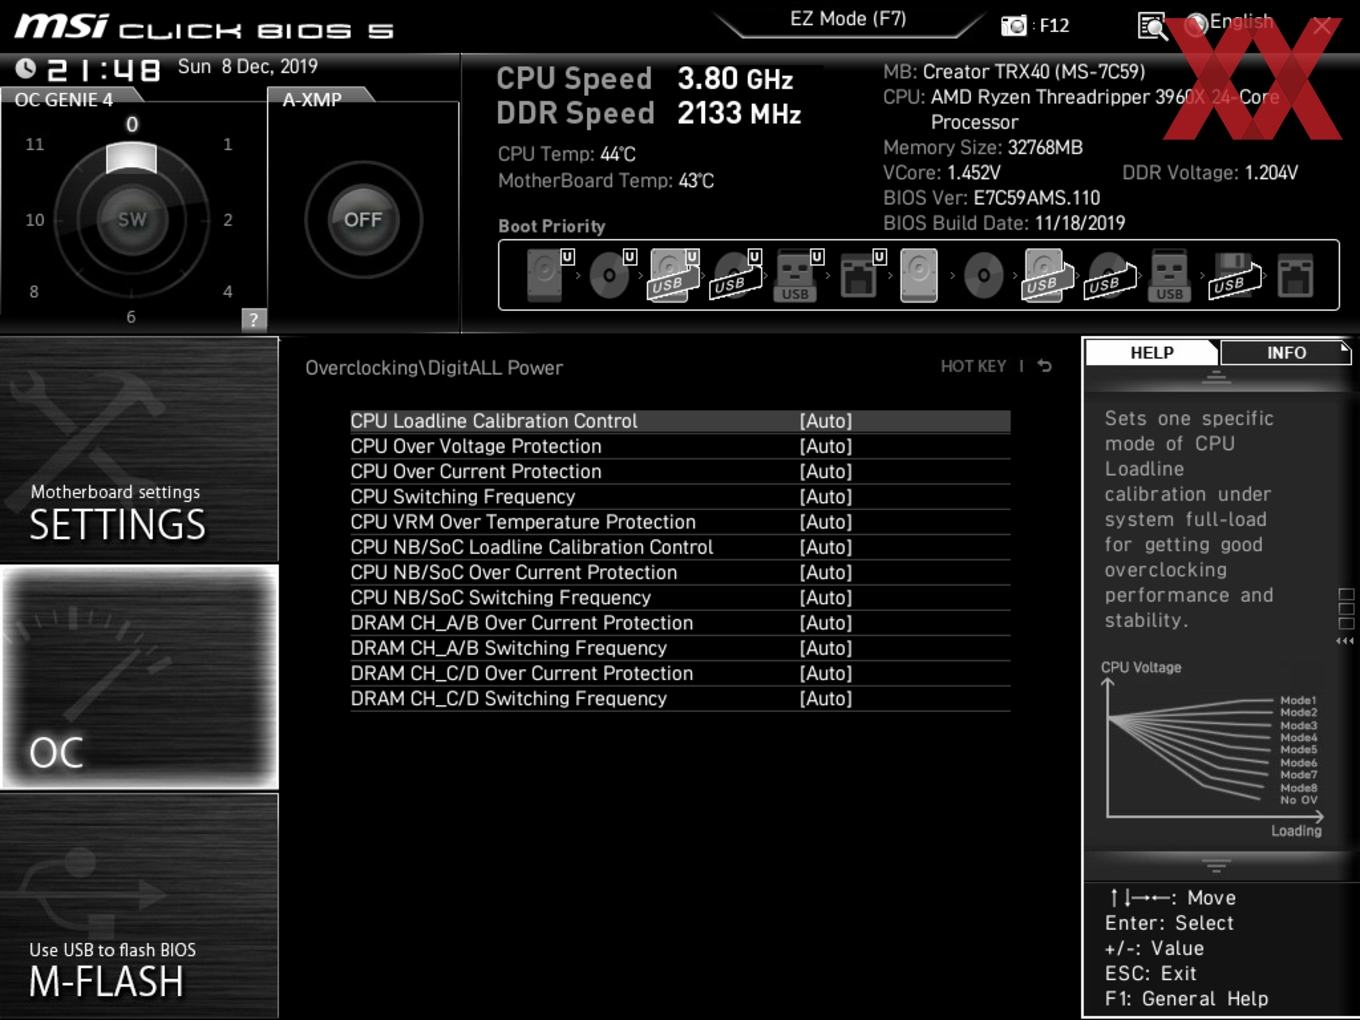Click the Overclocking\DigitALL Power breadcrumb
Viewport: 1360px width, 1020px height.
click(434, 367)
